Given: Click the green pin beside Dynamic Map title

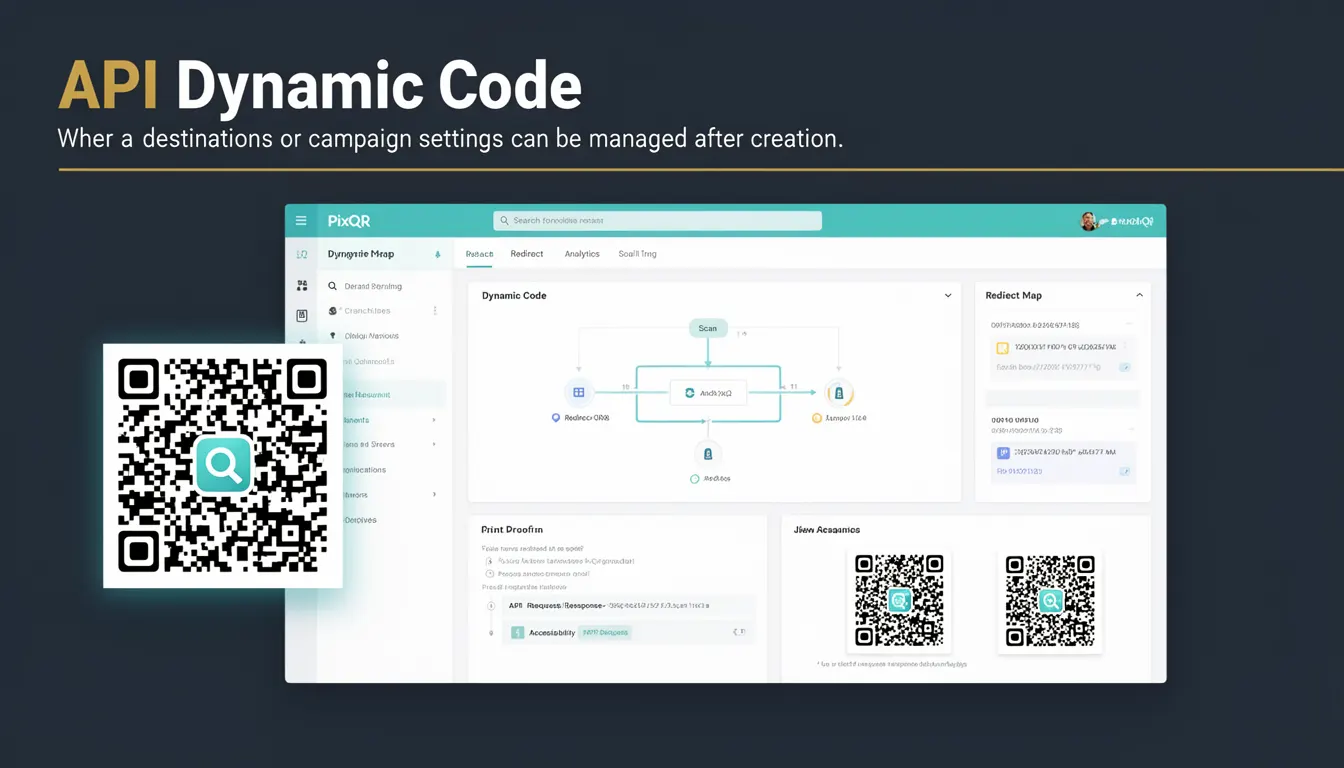Looking at the screenshot, I should tap(437, 255).
